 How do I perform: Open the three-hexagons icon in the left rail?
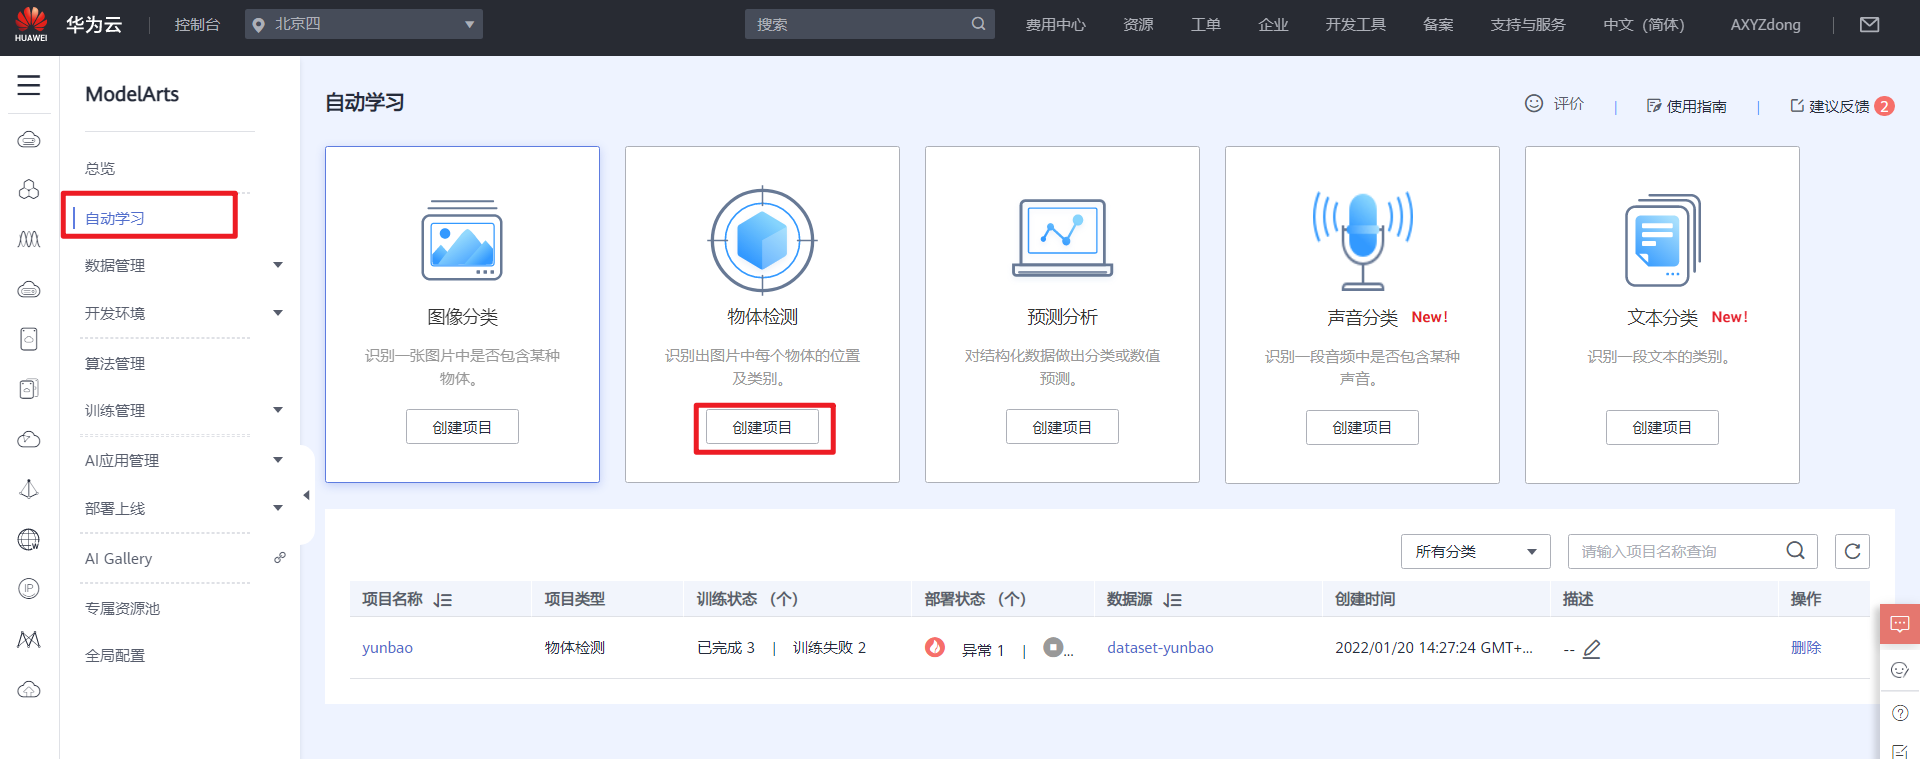click(x=29, y=189)
